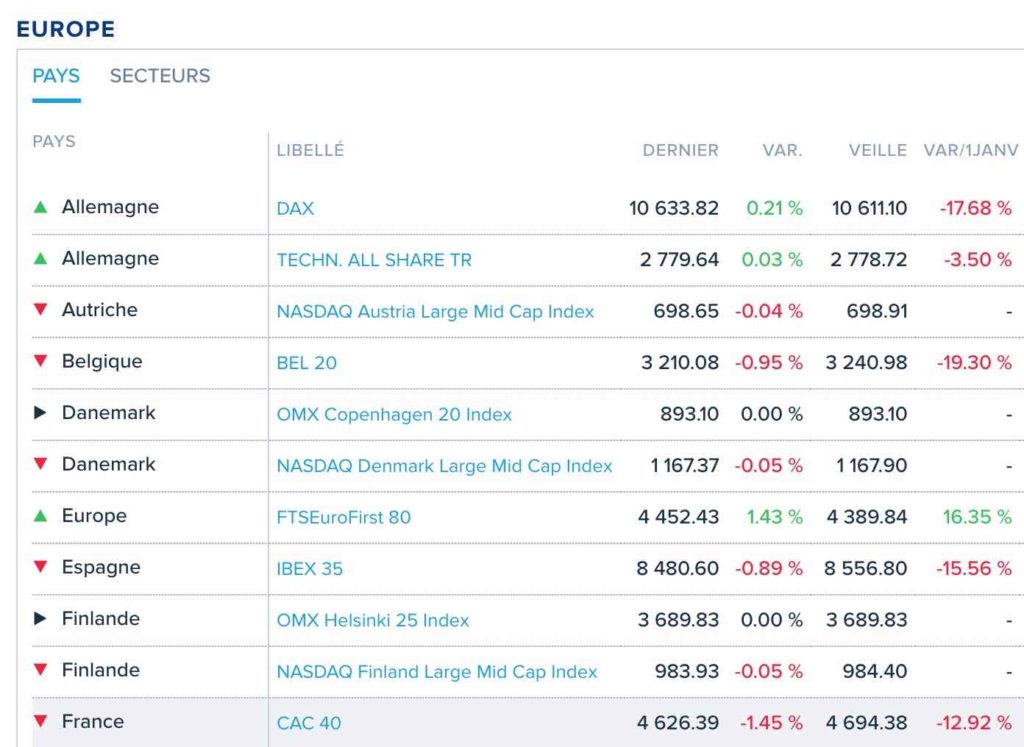Viewport: 1024px width, 747px height.
Task: Click the -15.56 % IBEX year-to-date value
Action: click(974, 569)
